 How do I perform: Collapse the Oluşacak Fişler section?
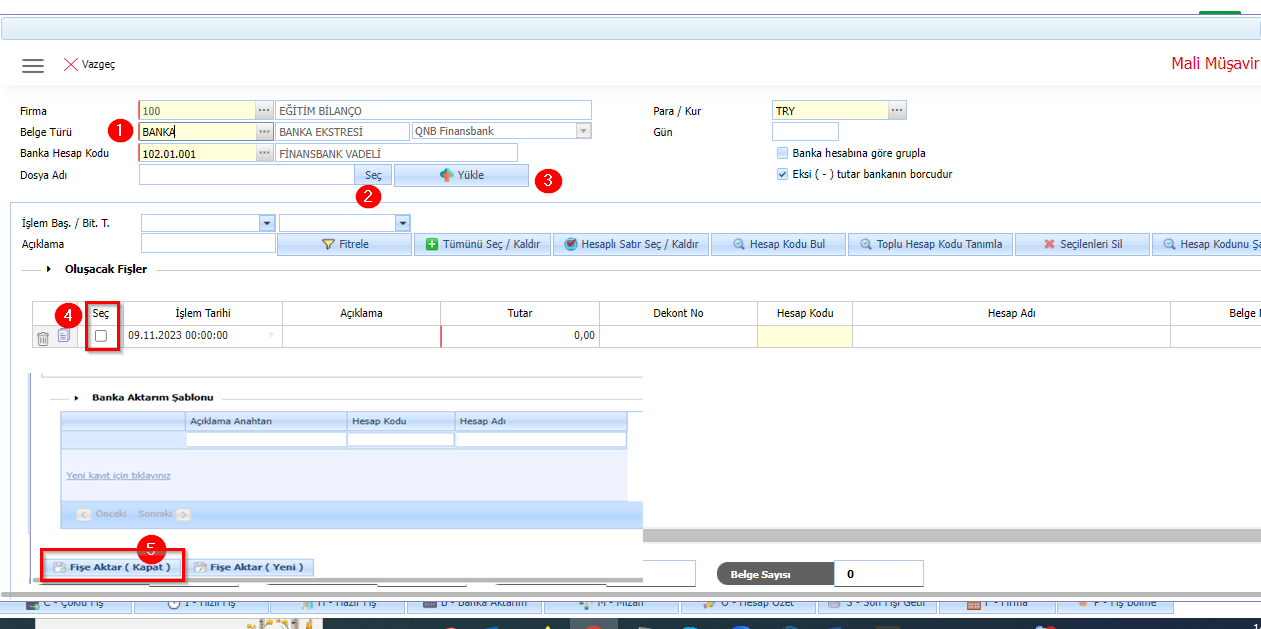50,269
